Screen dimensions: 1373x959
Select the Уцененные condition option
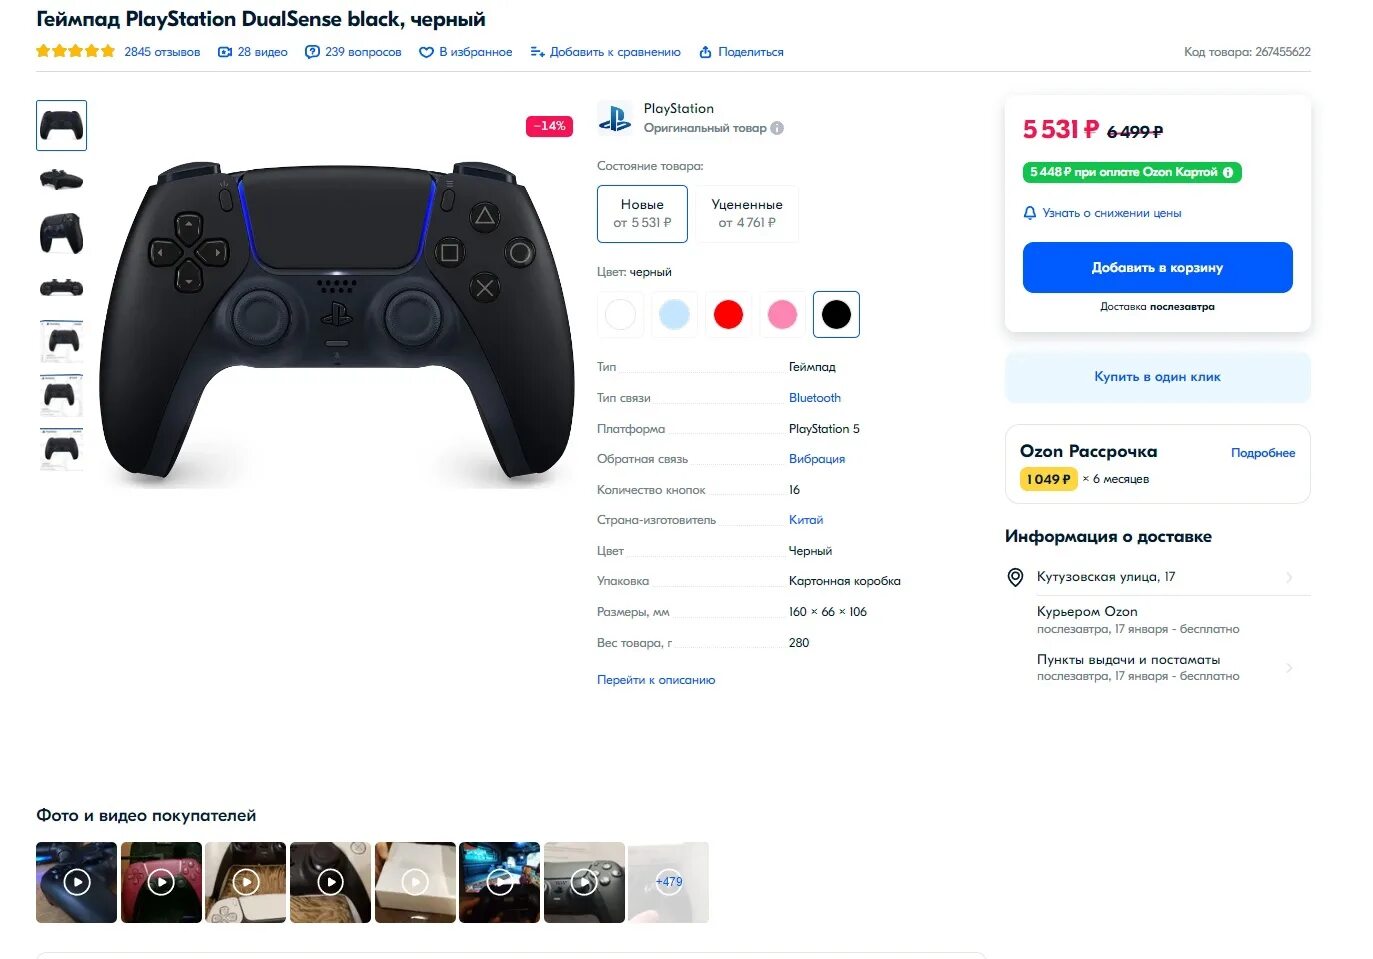pyautogui.click(x=747, y=213)
